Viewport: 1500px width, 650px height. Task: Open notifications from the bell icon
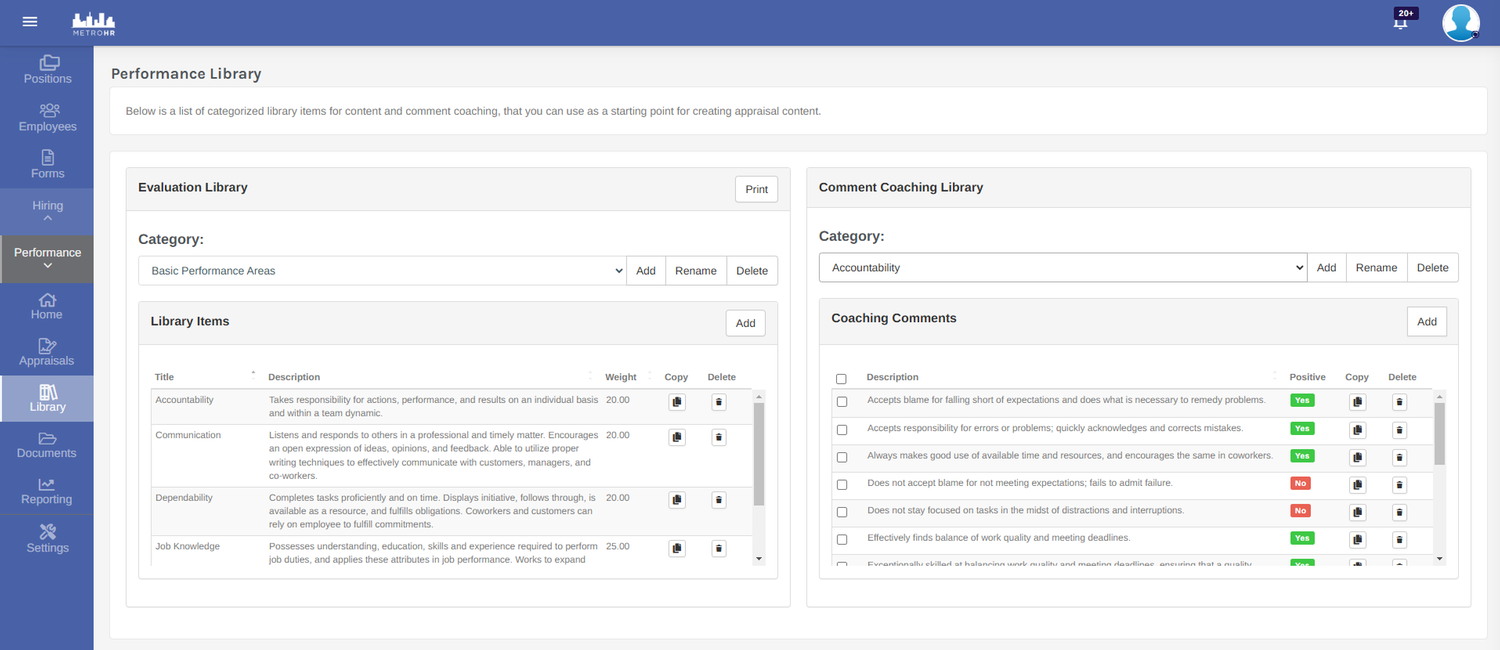(1402, 21)
